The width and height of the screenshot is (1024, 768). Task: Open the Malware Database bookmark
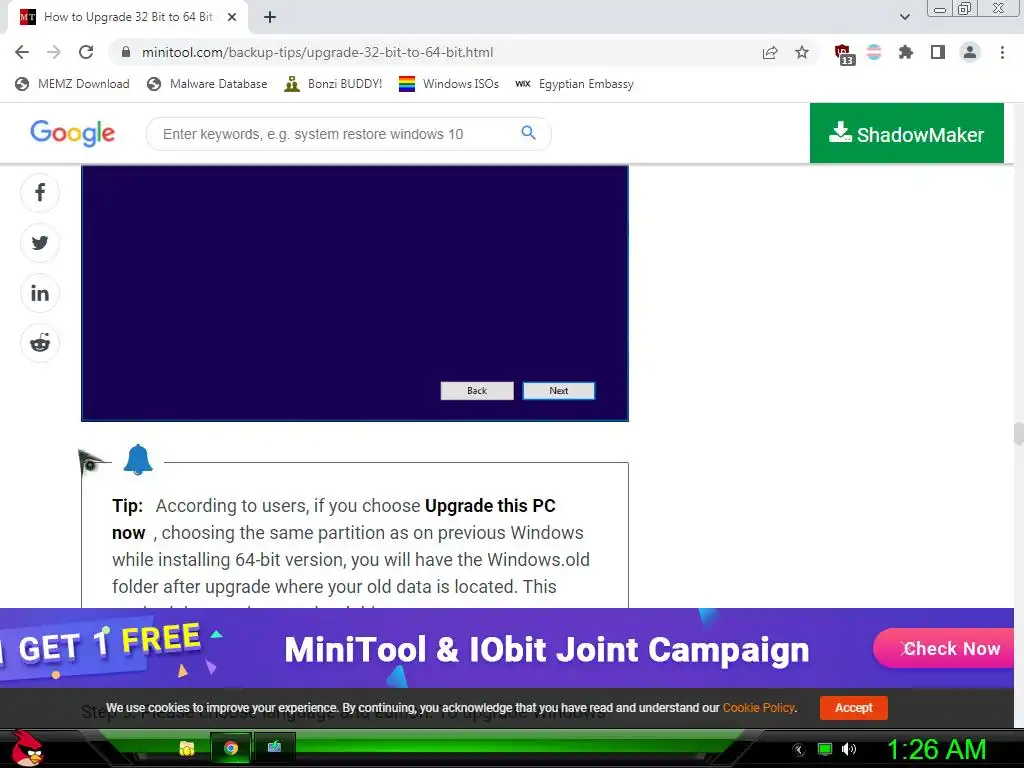(208, 84)
